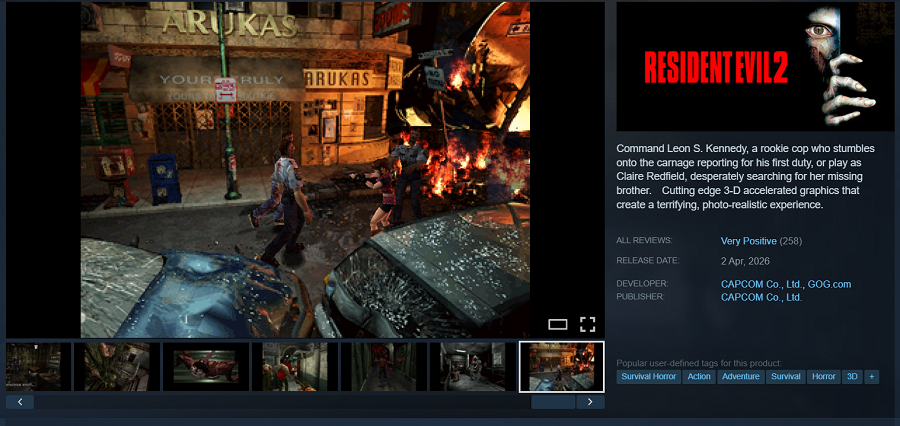This screenshot has height=426, width=900.
Task: Add a tag with the plus button
Action: tap(871, 377)
